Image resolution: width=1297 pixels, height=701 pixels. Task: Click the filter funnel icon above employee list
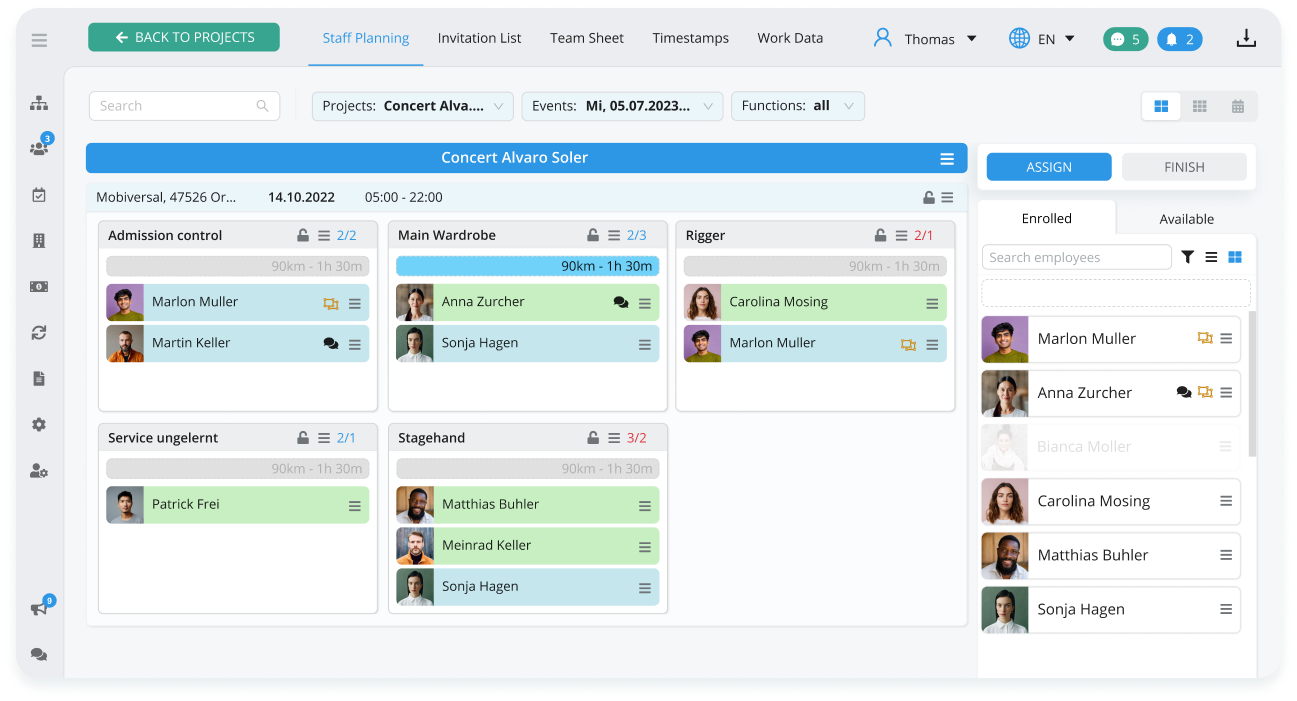[x=1188, y=257]
